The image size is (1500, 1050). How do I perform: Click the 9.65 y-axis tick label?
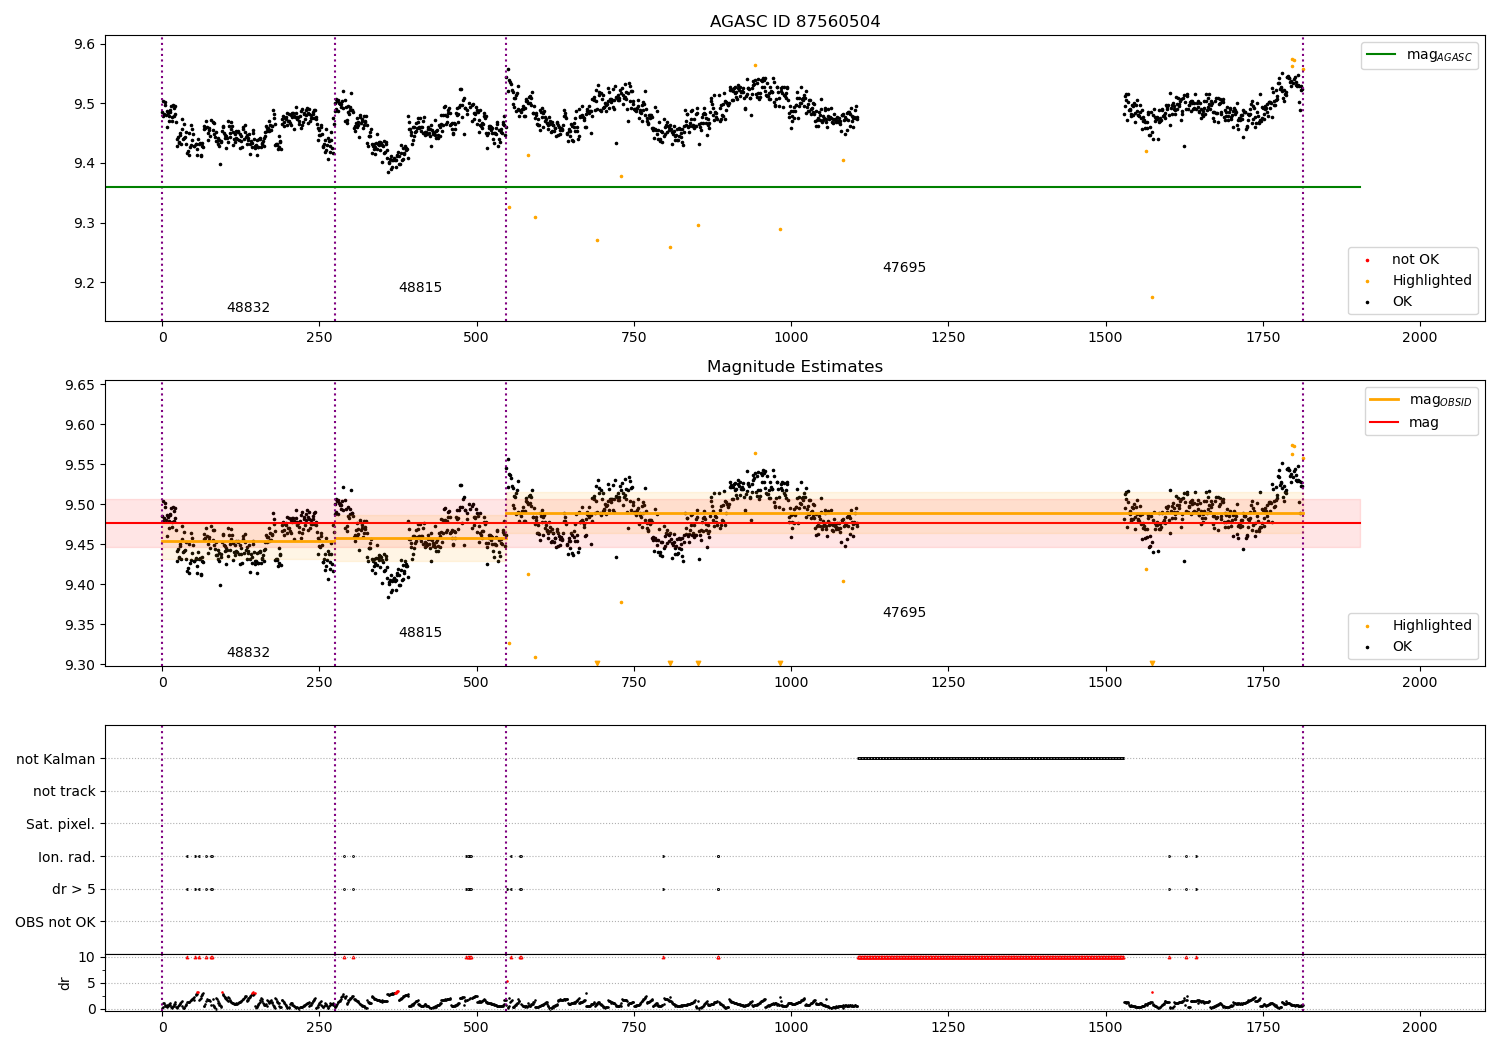point(80,385)
